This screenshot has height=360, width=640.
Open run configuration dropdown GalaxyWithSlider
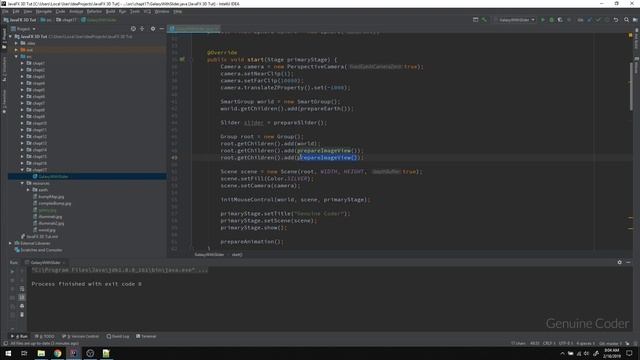point(514,20)
